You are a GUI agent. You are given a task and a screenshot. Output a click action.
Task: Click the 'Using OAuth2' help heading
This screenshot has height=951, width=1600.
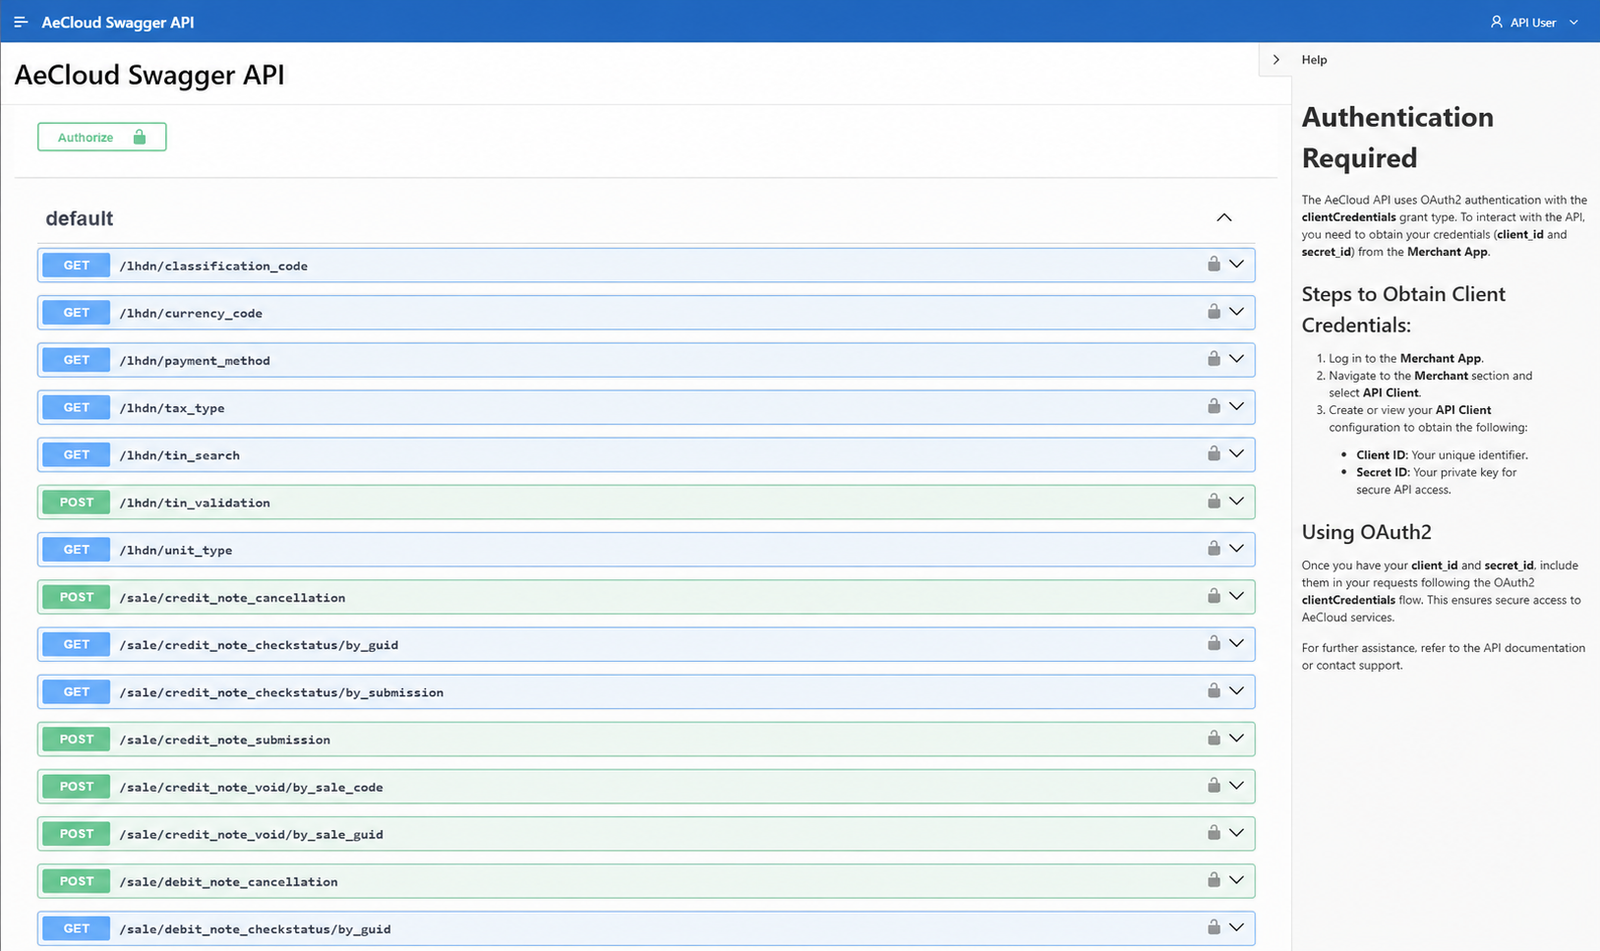coord(1366,532)
